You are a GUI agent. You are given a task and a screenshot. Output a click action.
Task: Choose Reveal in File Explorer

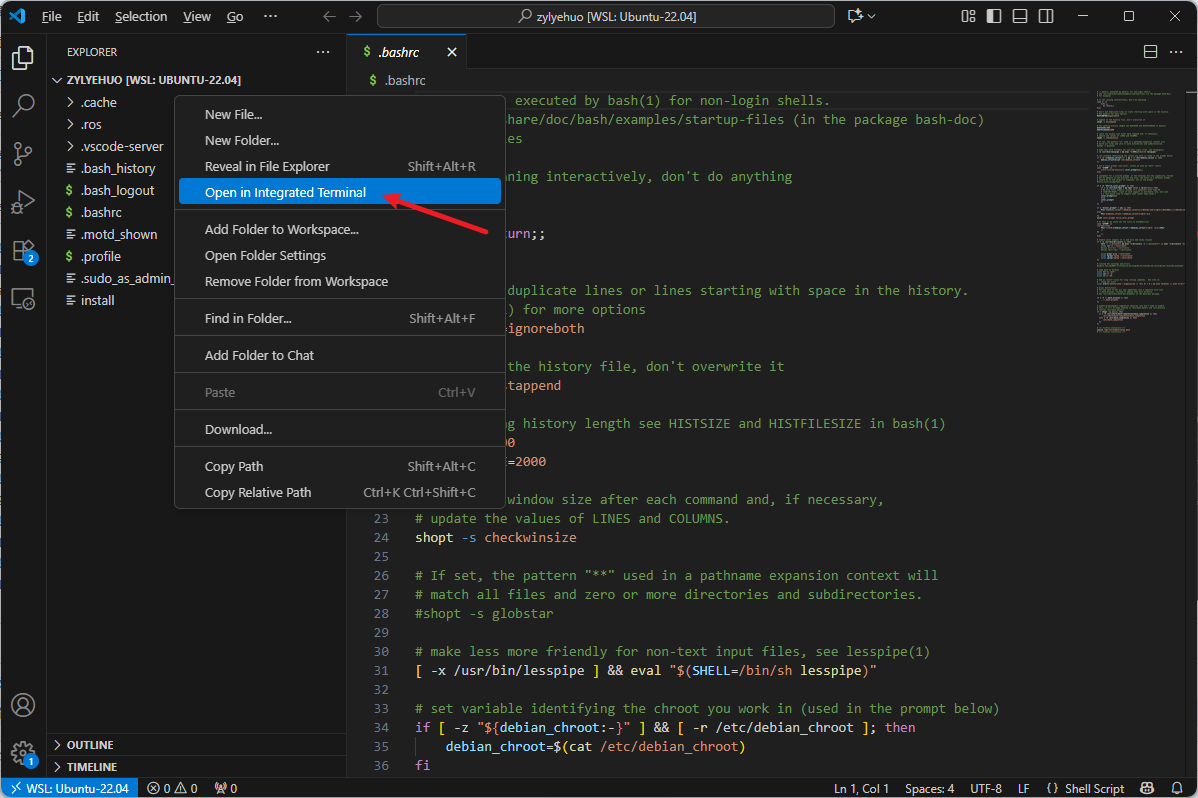click(340, 167)
